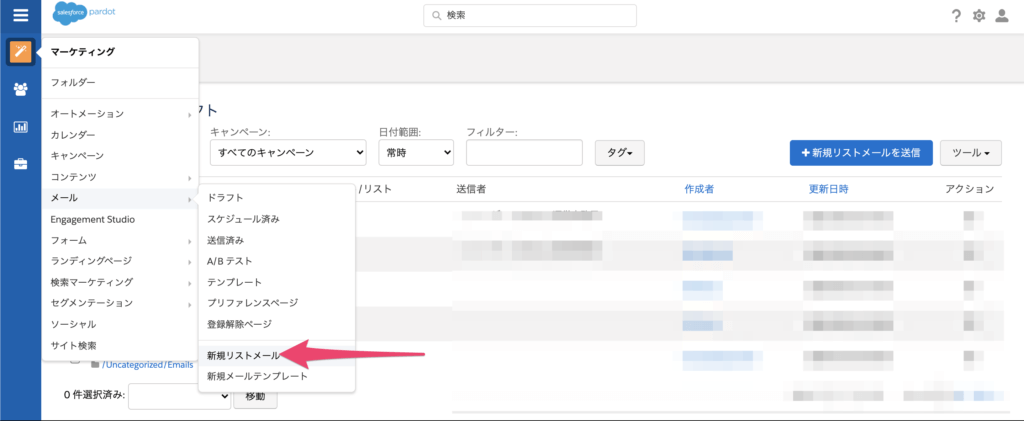The image size is (1024, 421).
Task: Sort by 作成者 column header
Action: tap(699, 189)
